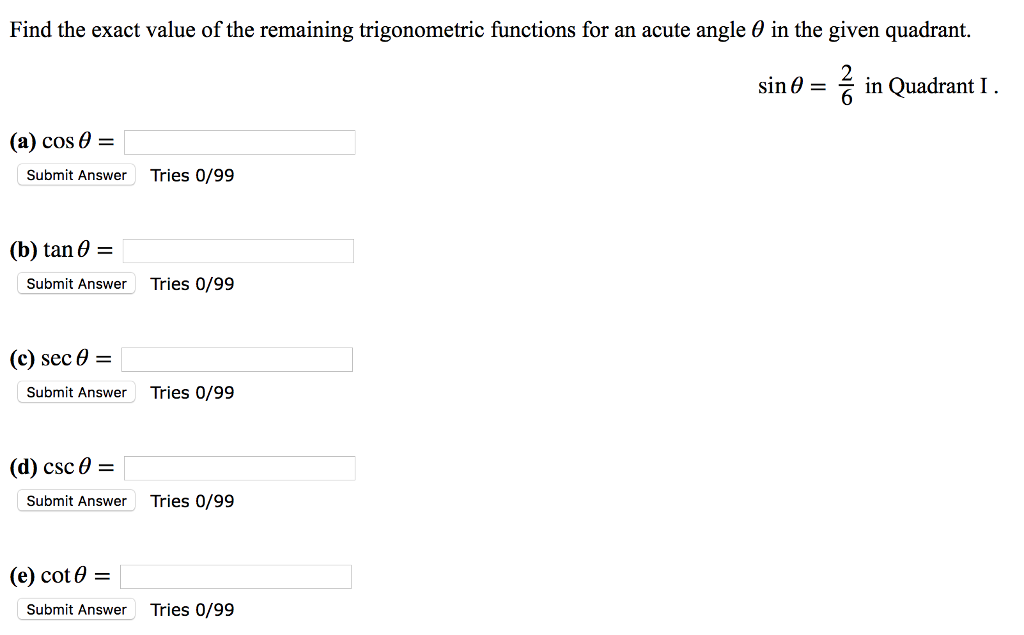Screen dimensions: 1024x635
Task: Submit the answer for part (d)
Action: (x=76, y=500)
